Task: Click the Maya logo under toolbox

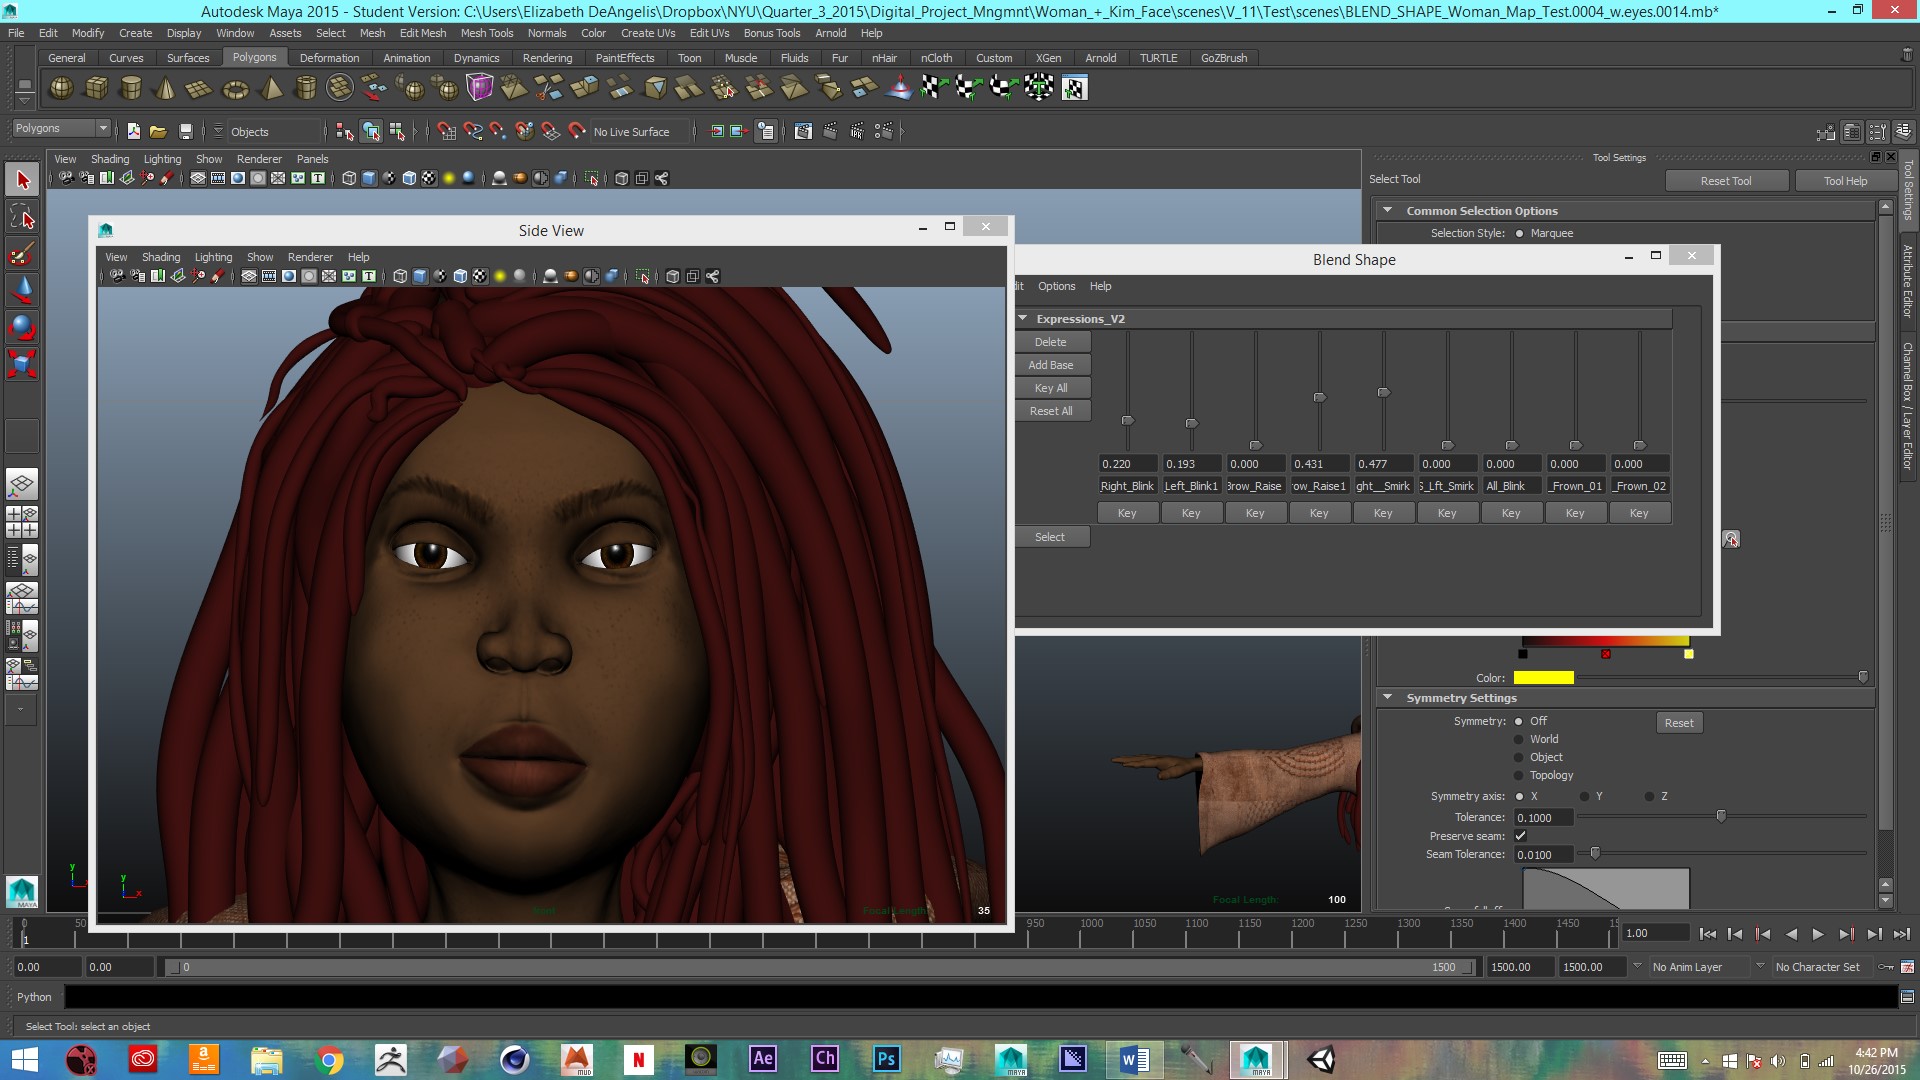Action: tap(22, 891)
